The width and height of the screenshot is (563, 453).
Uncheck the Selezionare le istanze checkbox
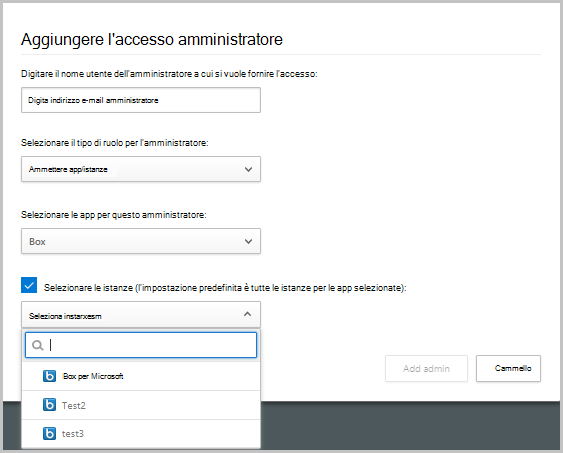pos(29,285)
